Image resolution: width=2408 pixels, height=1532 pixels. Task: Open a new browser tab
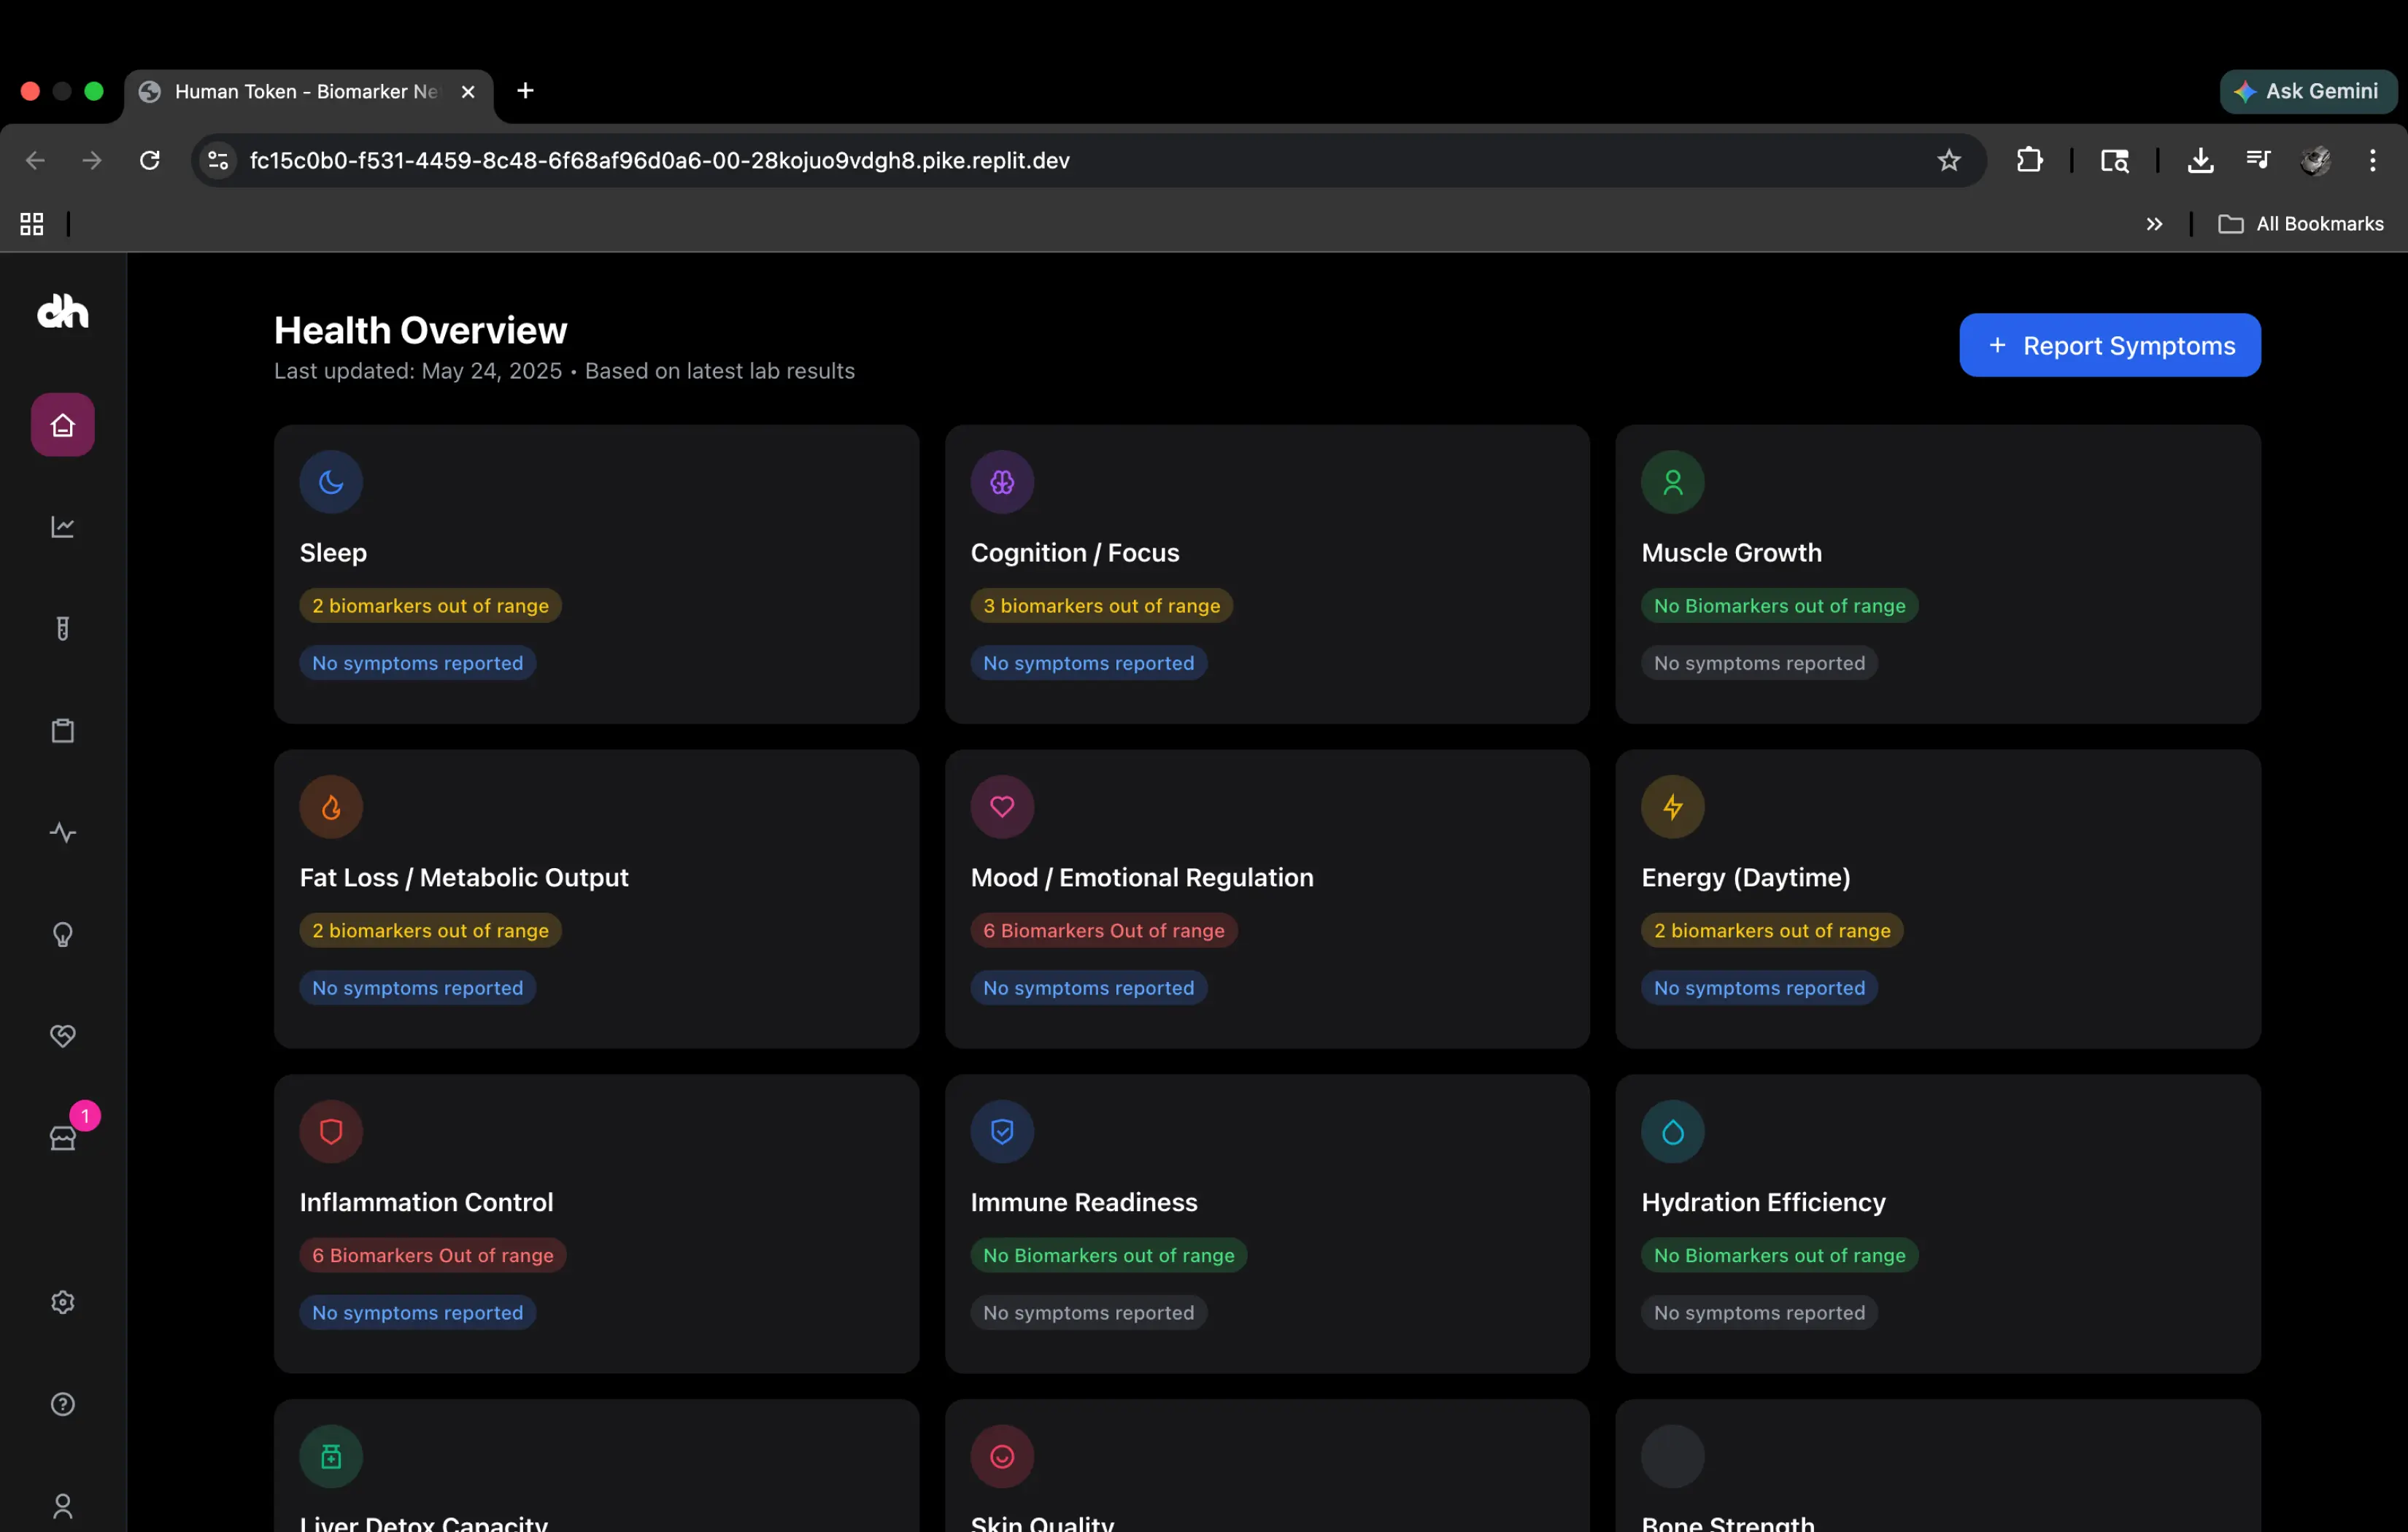[525, 91]
